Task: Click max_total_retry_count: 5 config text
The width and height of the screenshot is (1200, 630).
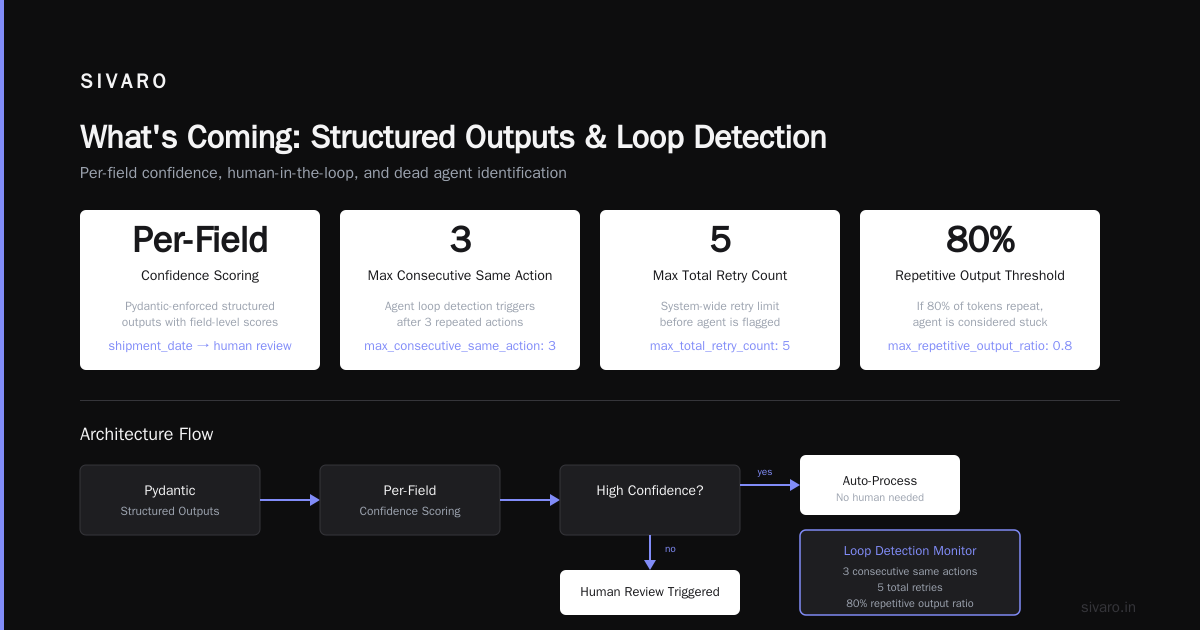Action: (x=720, y=346)
